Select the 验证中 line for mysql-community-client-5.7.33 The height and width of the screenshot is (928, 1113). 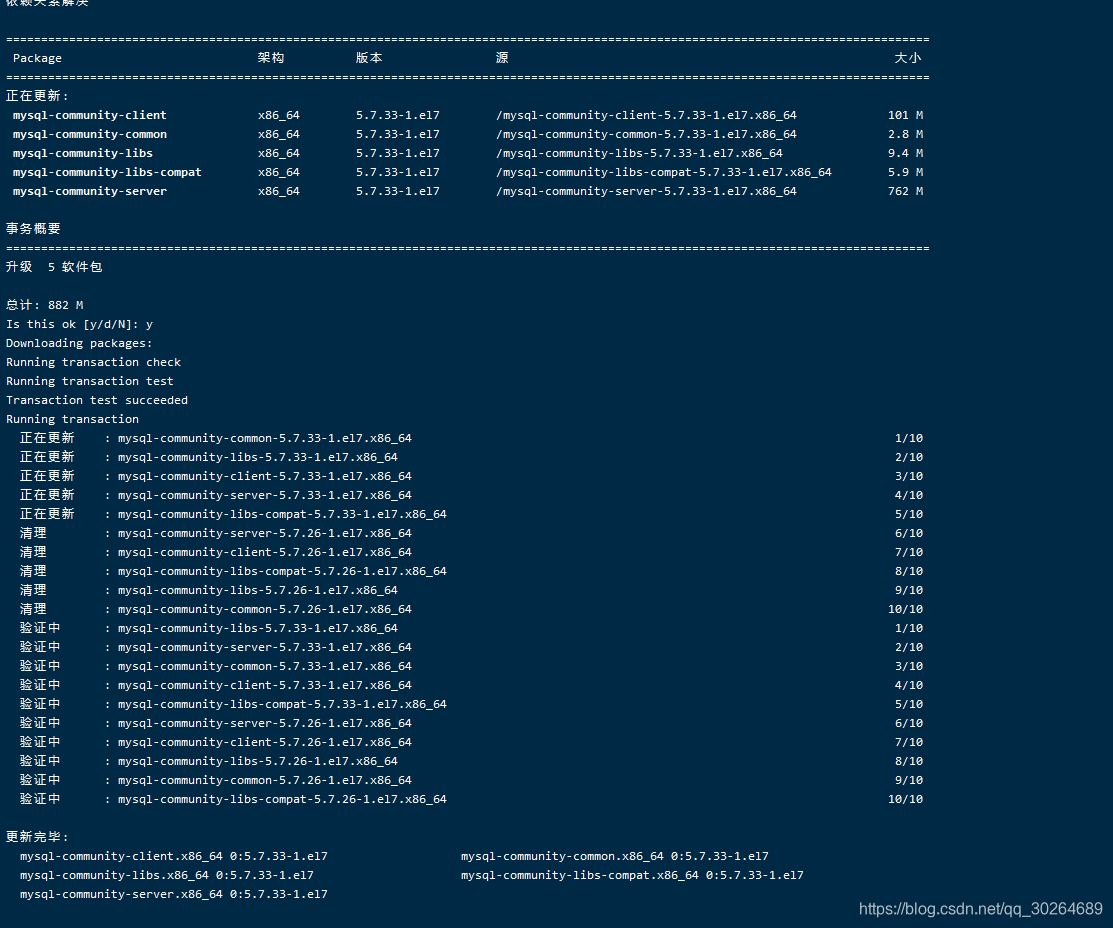tap(471, 685)
